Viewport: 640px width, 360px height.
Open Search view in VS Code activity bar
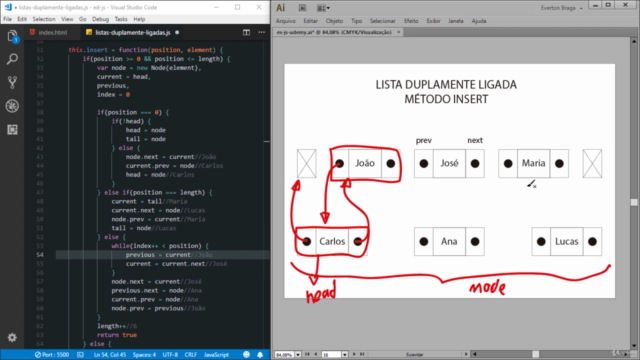tap(12, 59)
